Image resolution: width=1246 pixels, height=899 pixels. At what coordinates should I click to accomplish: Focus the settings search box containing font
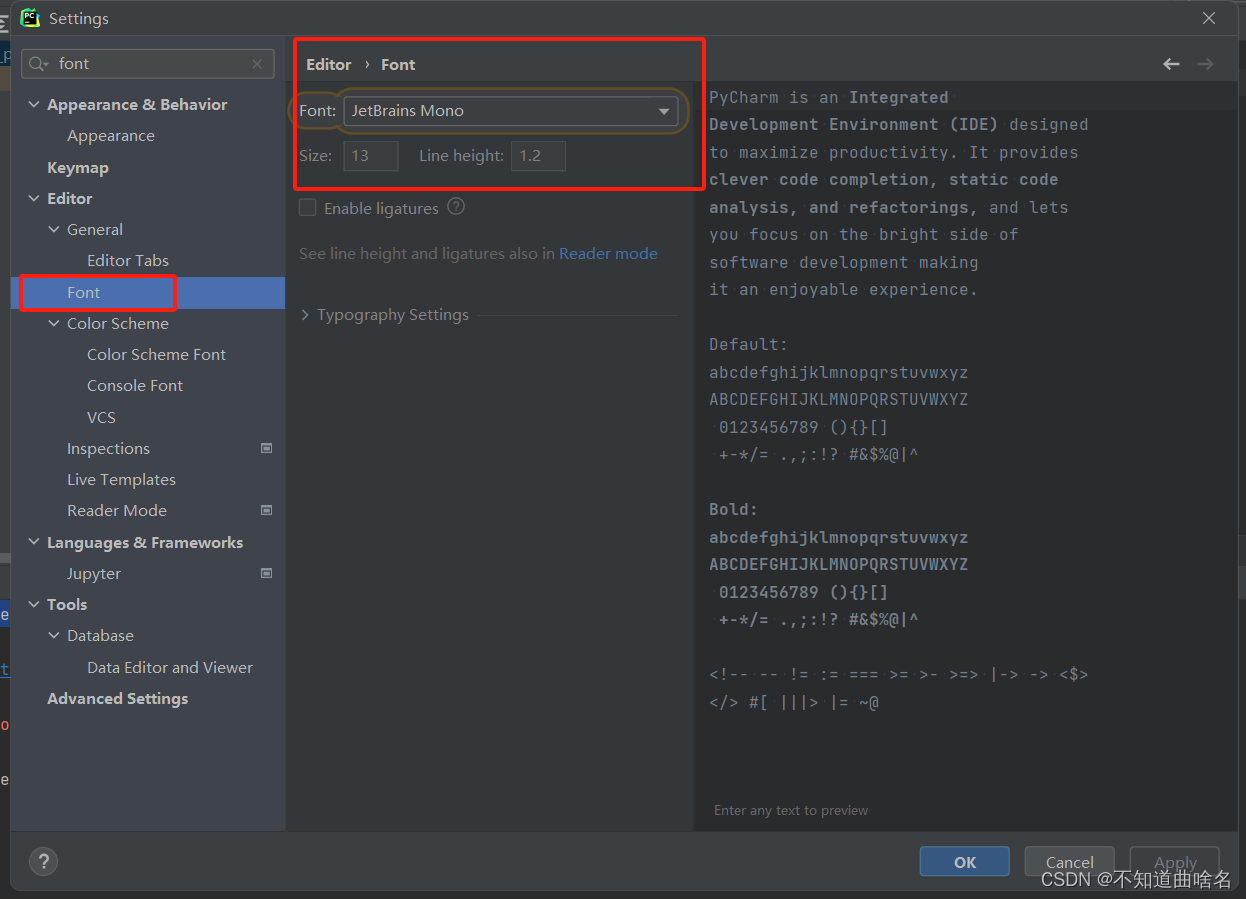pyautogui.click(x=148, y=64)
